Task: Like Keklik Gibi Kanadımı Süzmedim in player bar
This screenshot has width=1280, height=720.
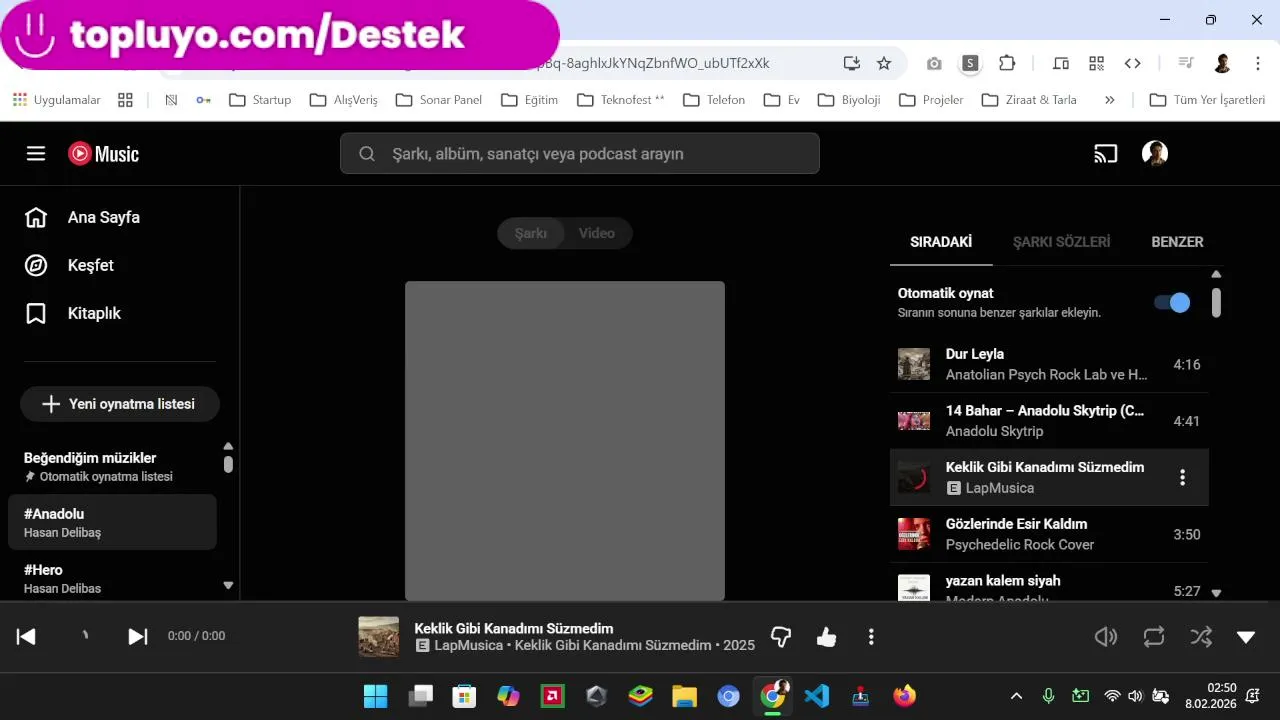Action: pyautogui.click(x=826, y=637)
